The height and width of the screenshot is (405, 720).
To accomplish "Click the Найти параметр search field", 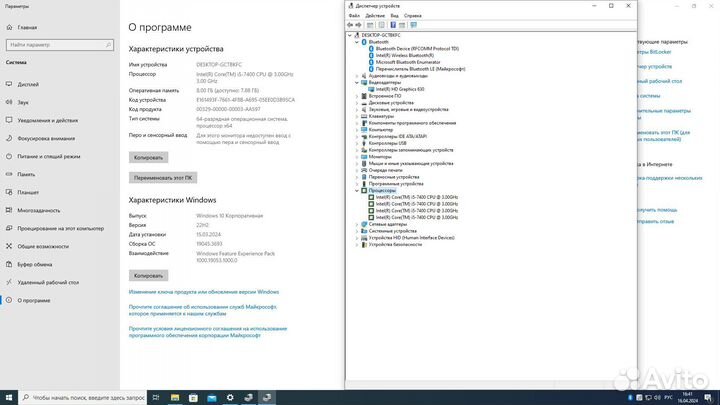I will [60, 45].
